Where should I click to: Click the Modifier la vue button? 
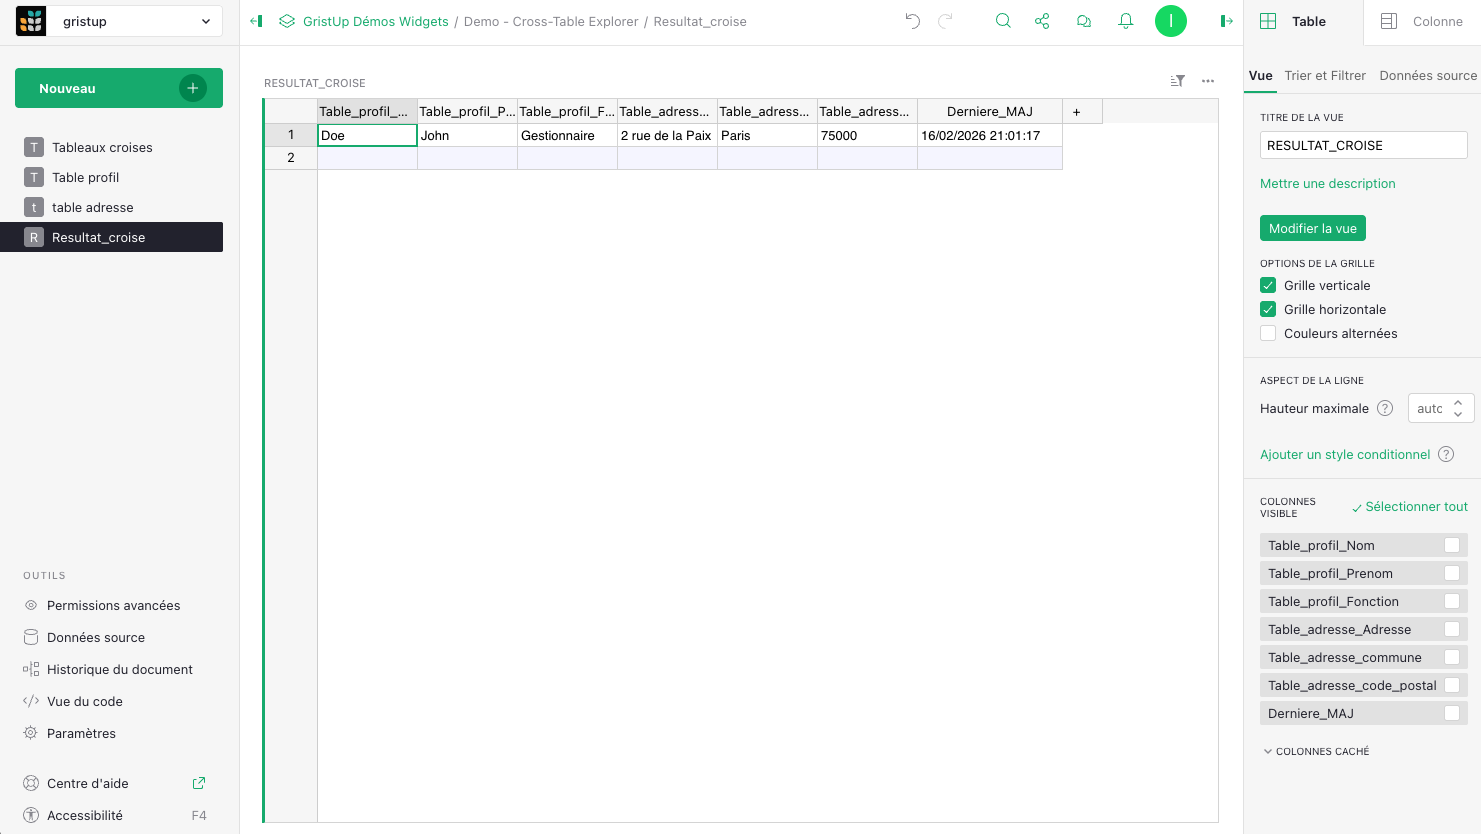pyautogui.click(x=1312, y=228)
